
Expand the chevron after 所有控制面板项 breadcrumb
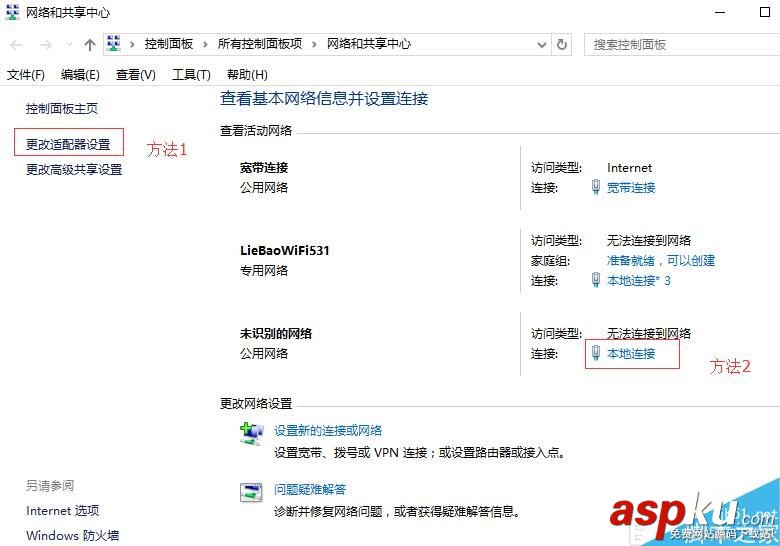click(x=314, y=45)
